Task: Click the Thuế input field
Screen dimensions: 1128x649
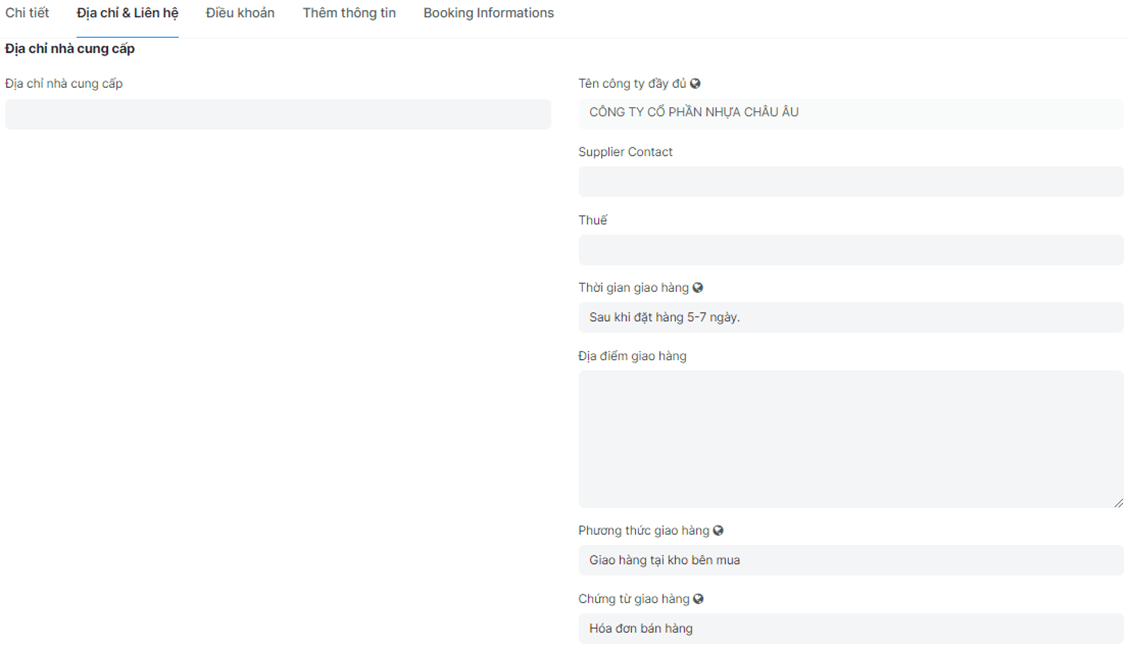Action: point(850,249)
